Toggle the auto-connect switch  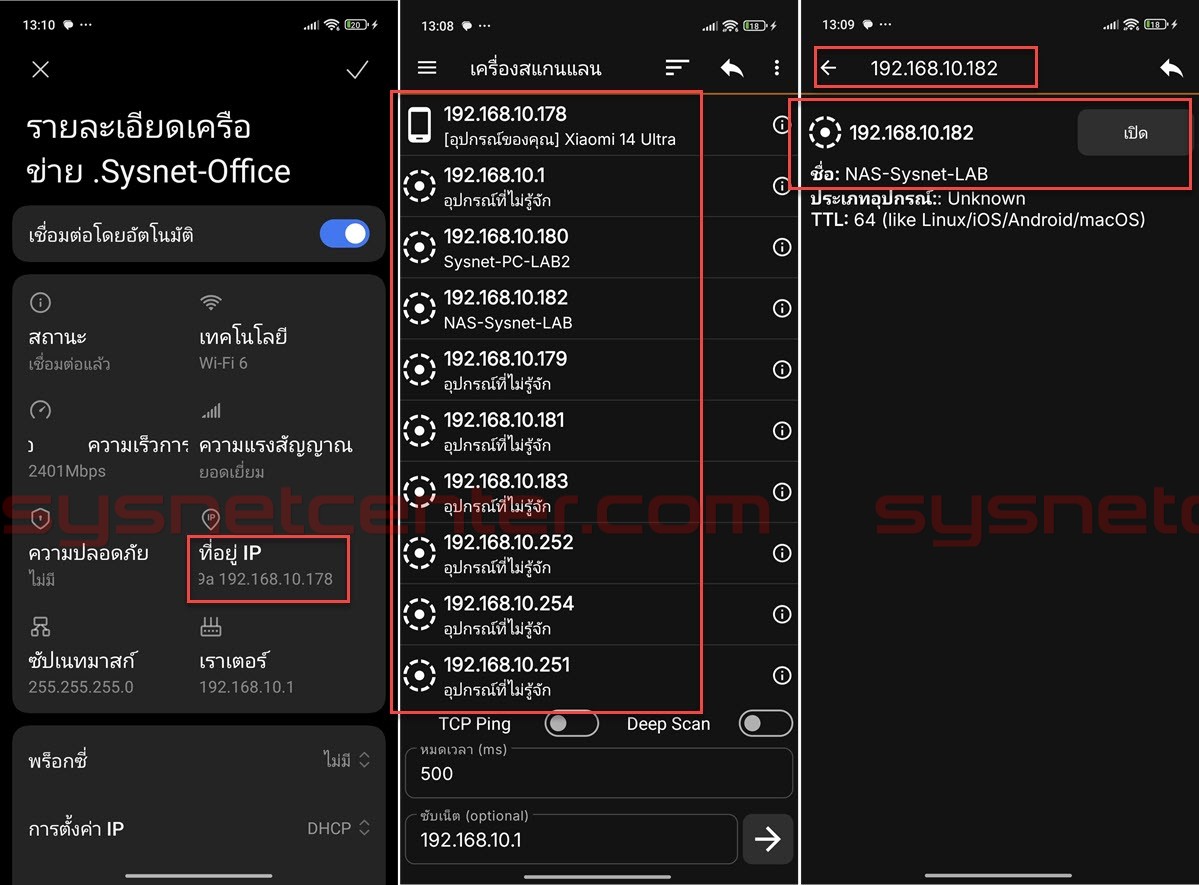[x=345, y=233]
